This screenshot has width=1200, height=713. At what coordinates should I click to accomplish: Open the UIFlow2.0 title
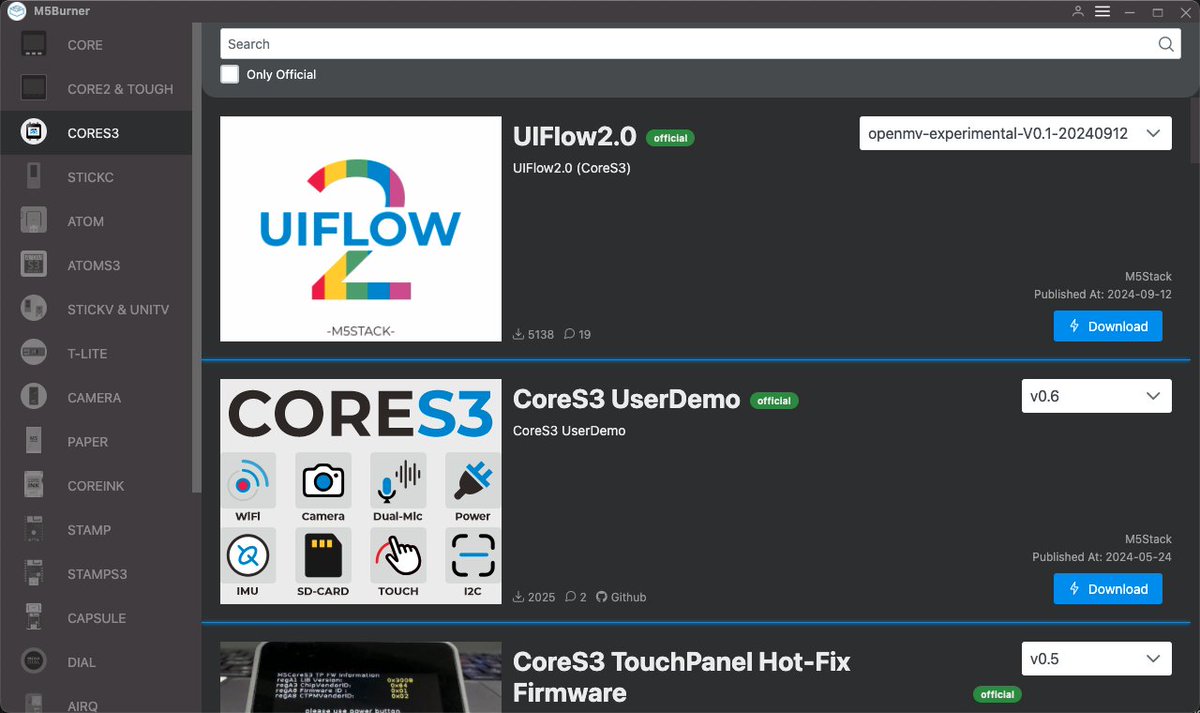tap(574, 136)
